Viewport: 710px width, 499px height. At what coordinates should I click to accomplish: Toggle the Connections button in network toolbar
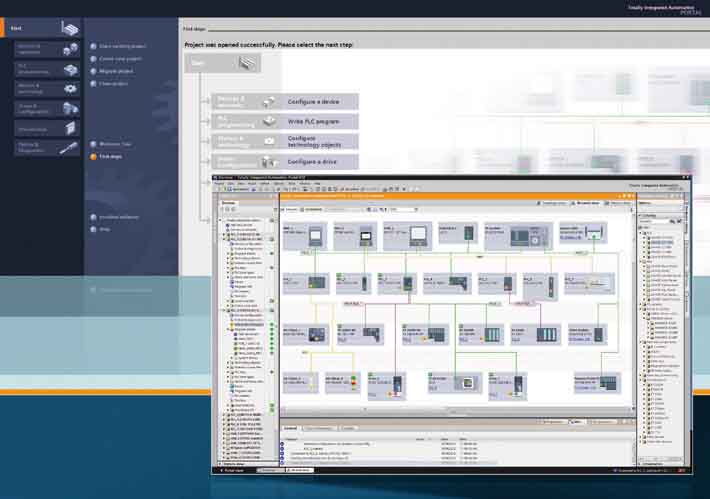[x=312, y=210]
